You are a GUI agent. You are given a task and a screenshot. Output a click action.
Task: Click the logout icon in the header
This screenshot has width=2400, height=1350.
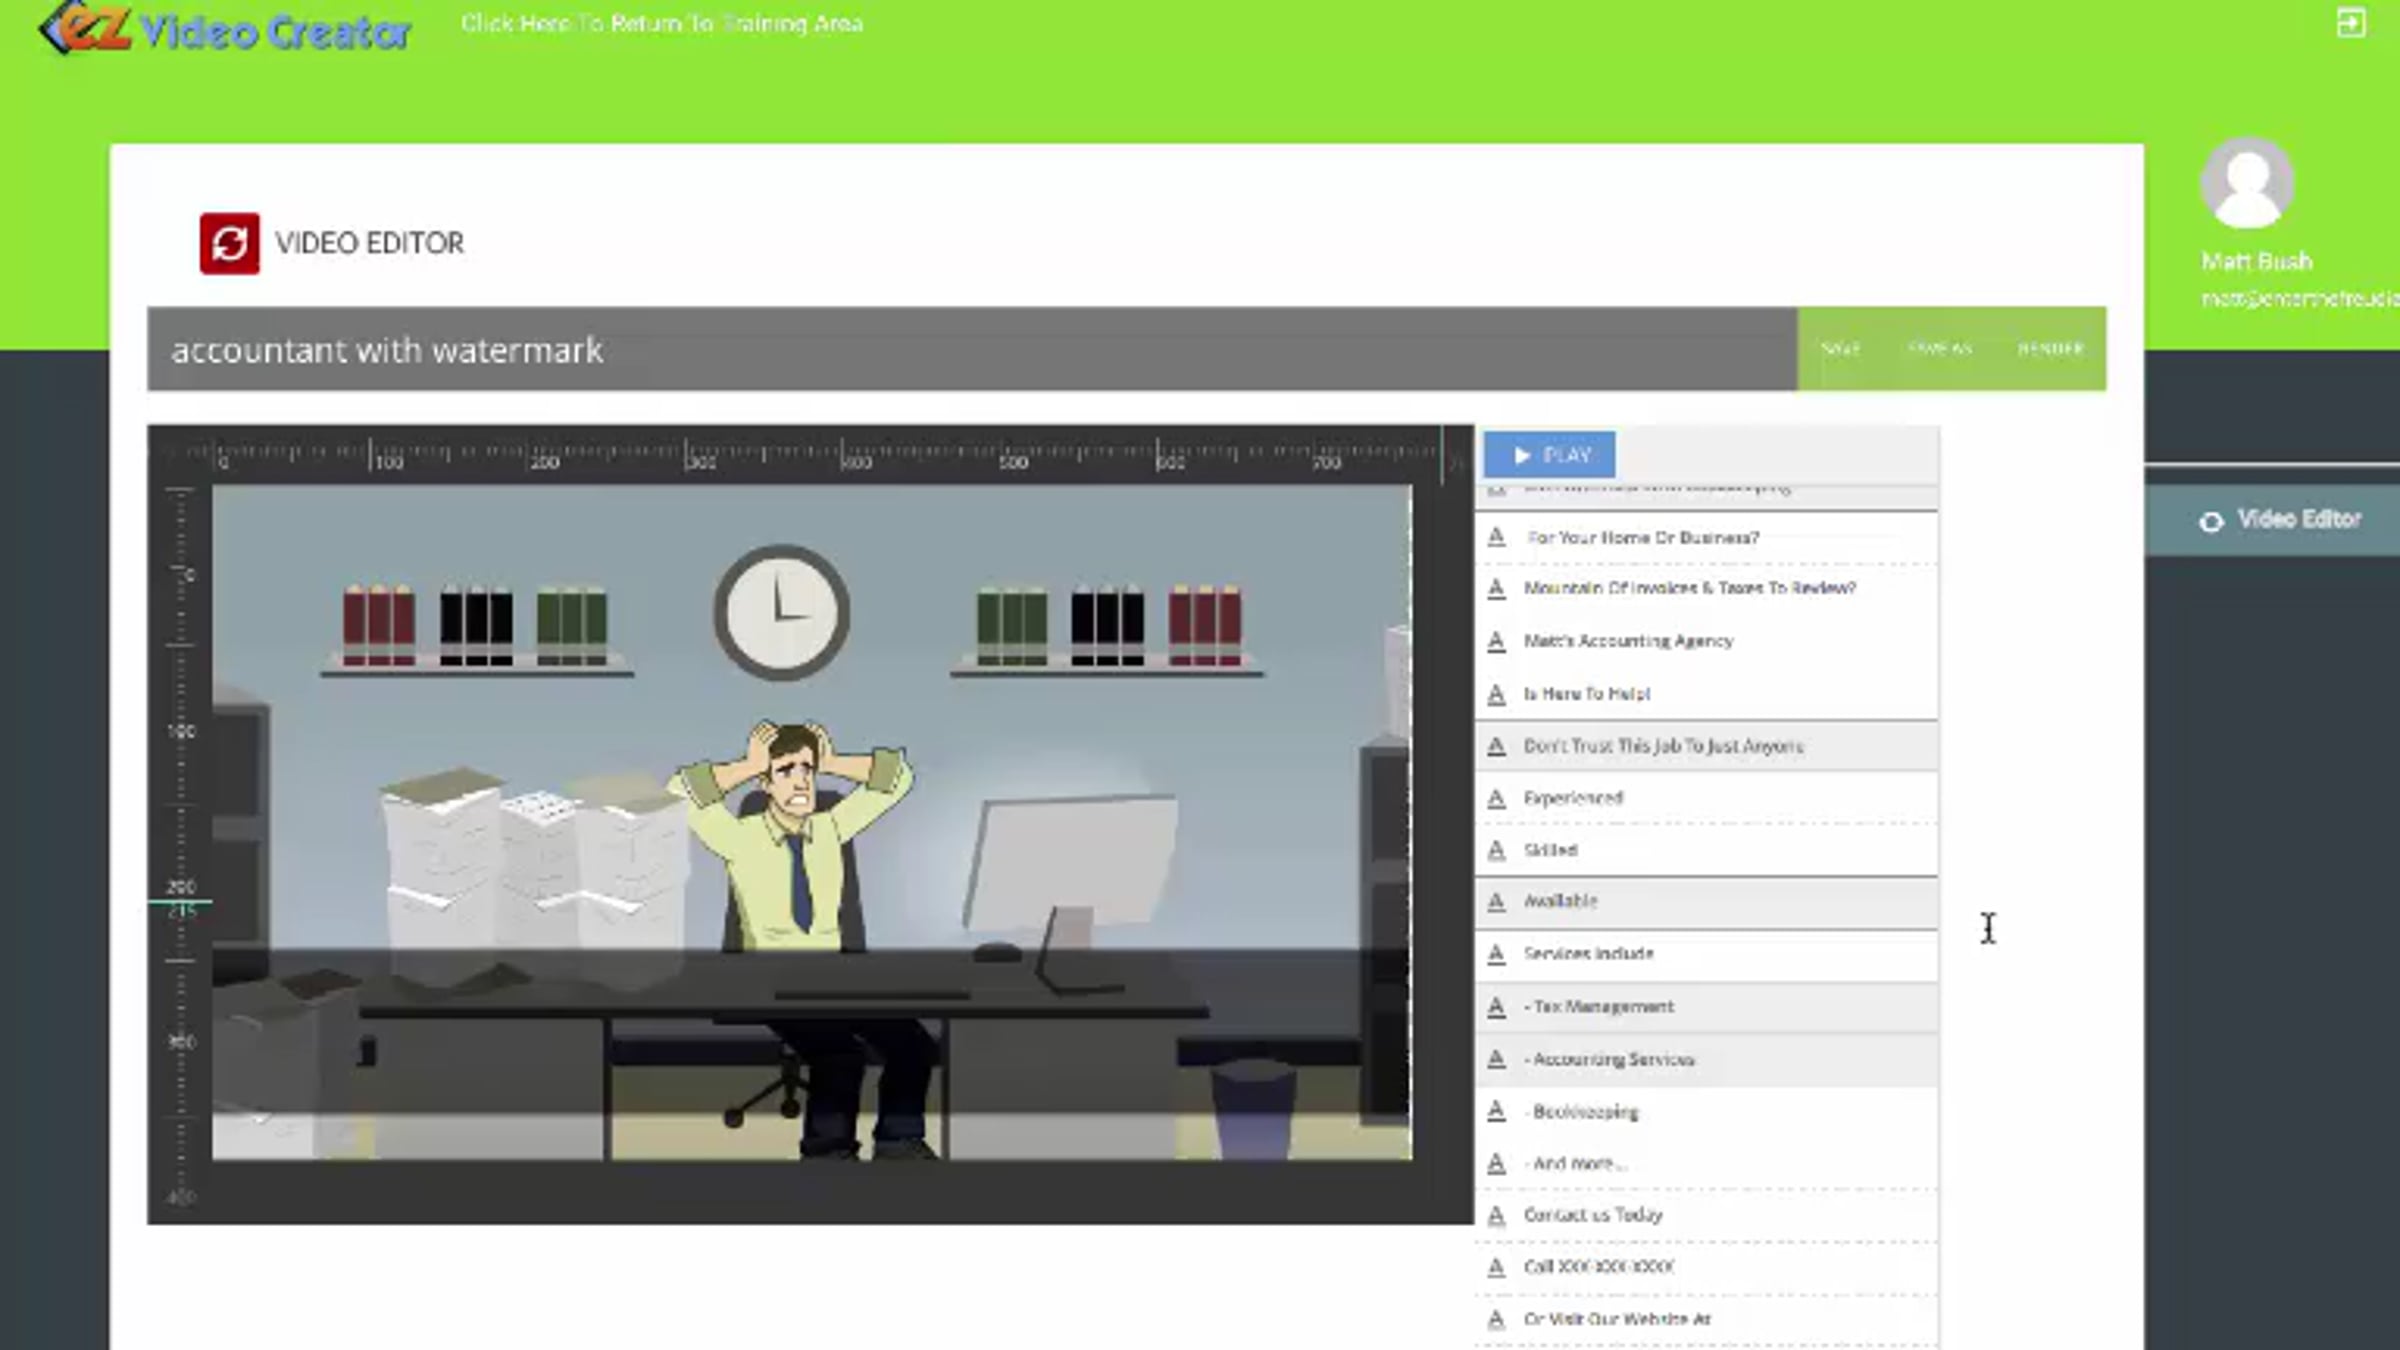[2351, 23]
